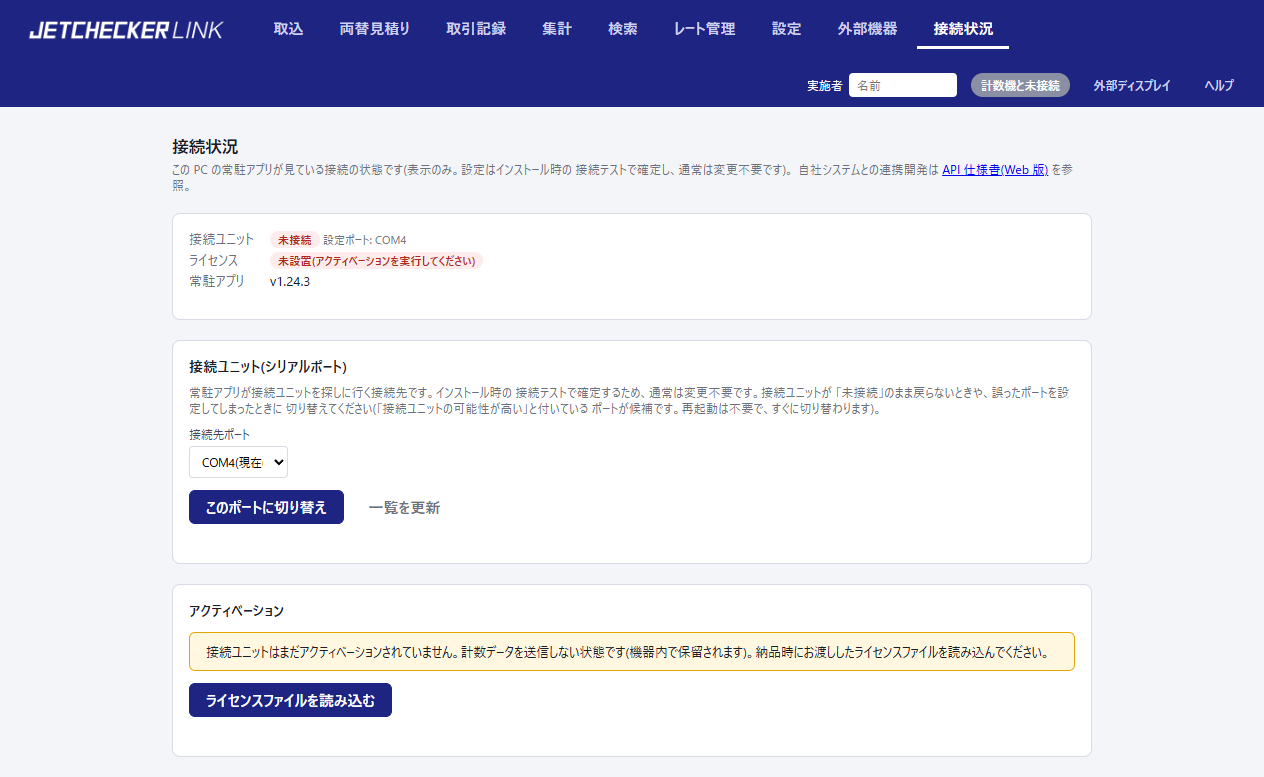
Task: Click the yellow activation warning message
Action: [x=632, y=651]
